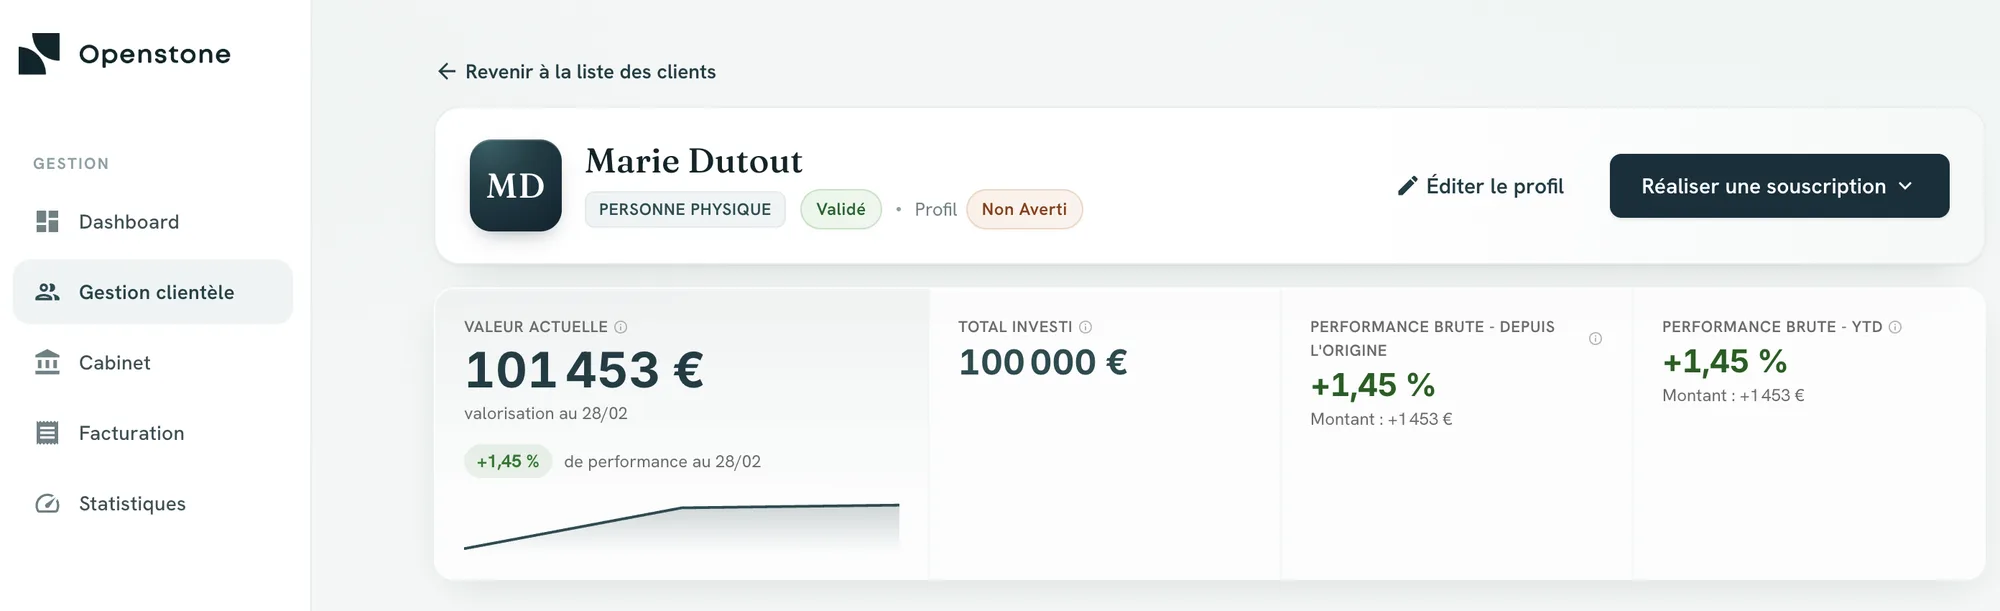2000x611 pixels.
Task: Click the performance sparkline chart
Action: click(x=682, y=527)
